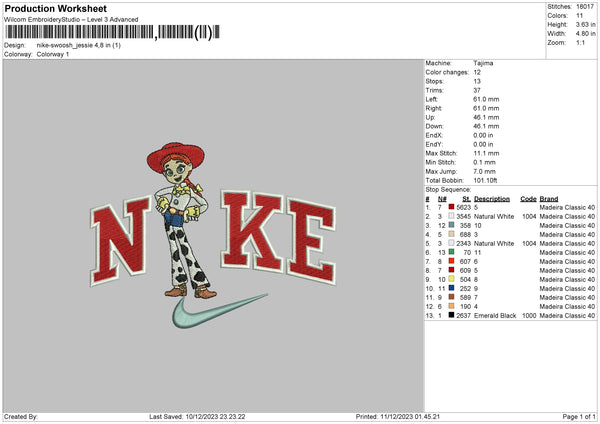Image resolution: width=600 pixels, height=424 pixels.
Task: Select the Printed timestamp 11/12/2023 01.45.21
Action: 410,416
